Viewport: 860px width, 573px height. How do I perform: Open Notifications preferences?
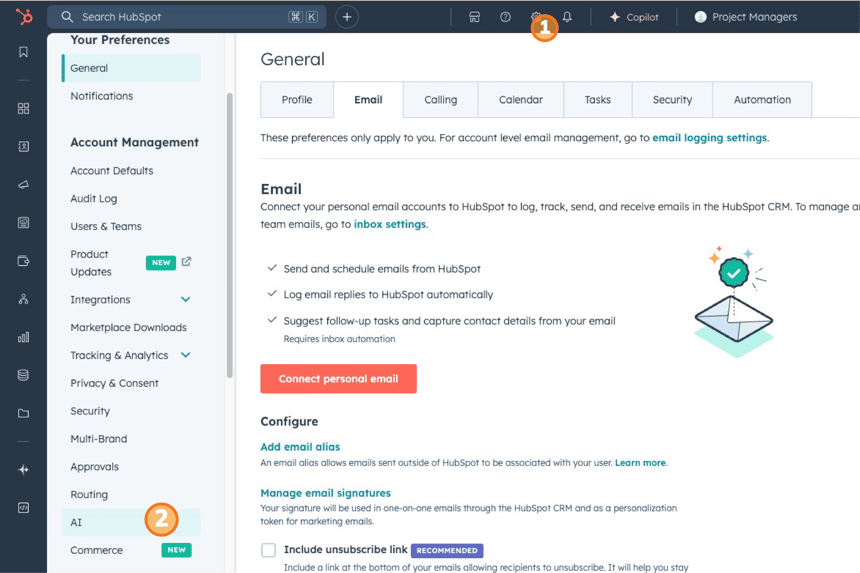point(101,96)
